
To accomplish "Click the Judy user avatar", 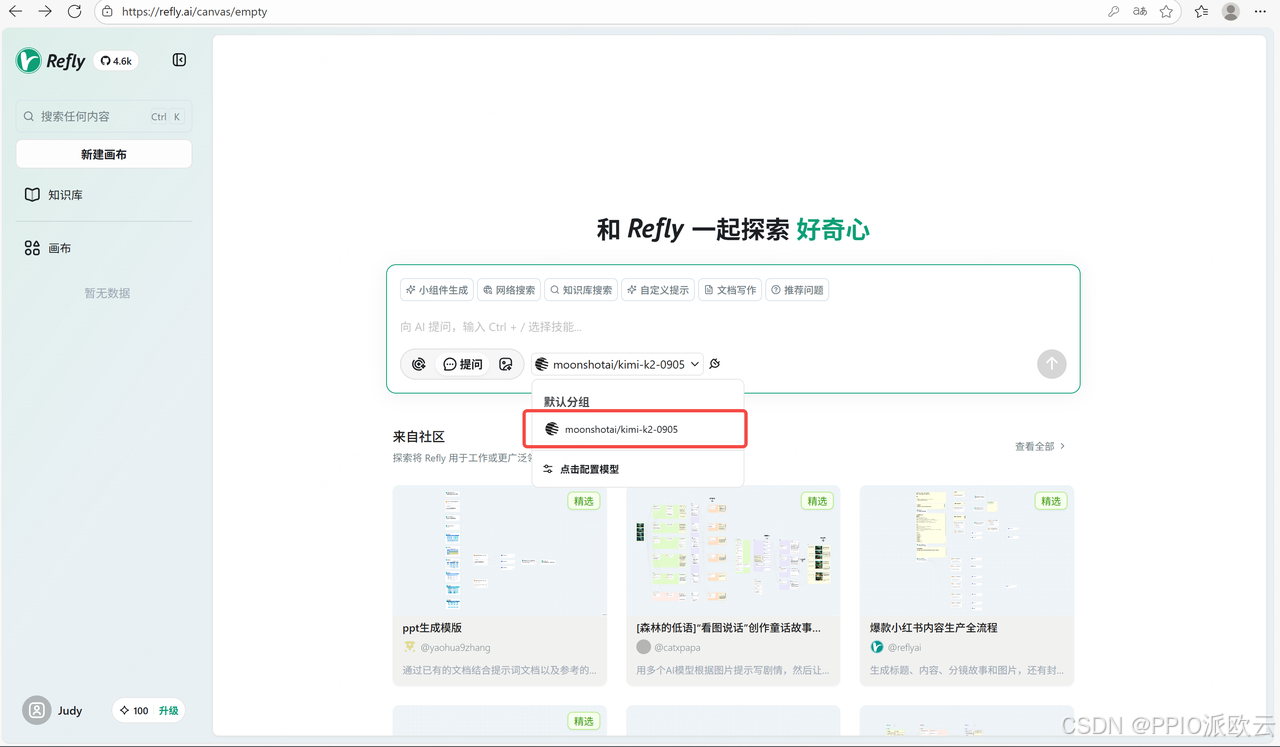I will pyautogui.click(x=37, y=710).
